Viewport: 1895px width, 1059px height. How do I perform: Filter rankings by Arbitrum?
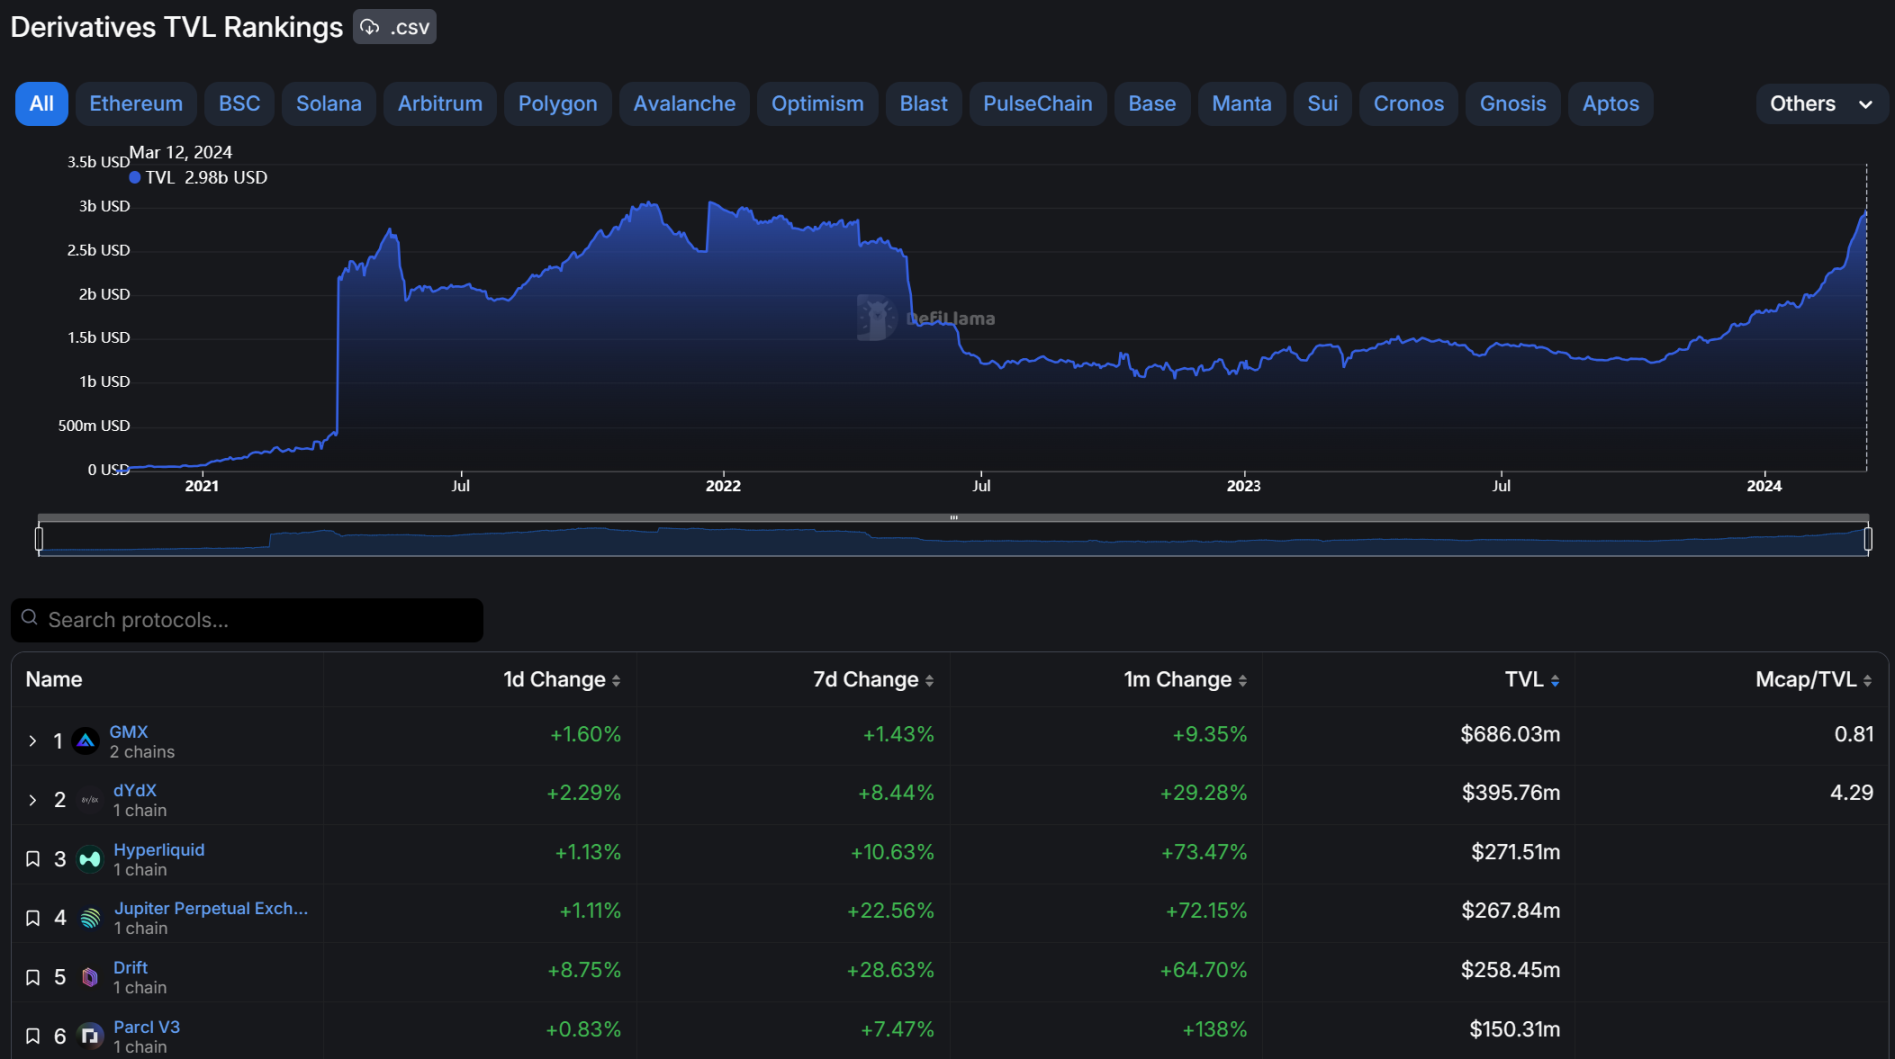click(440, 104)
